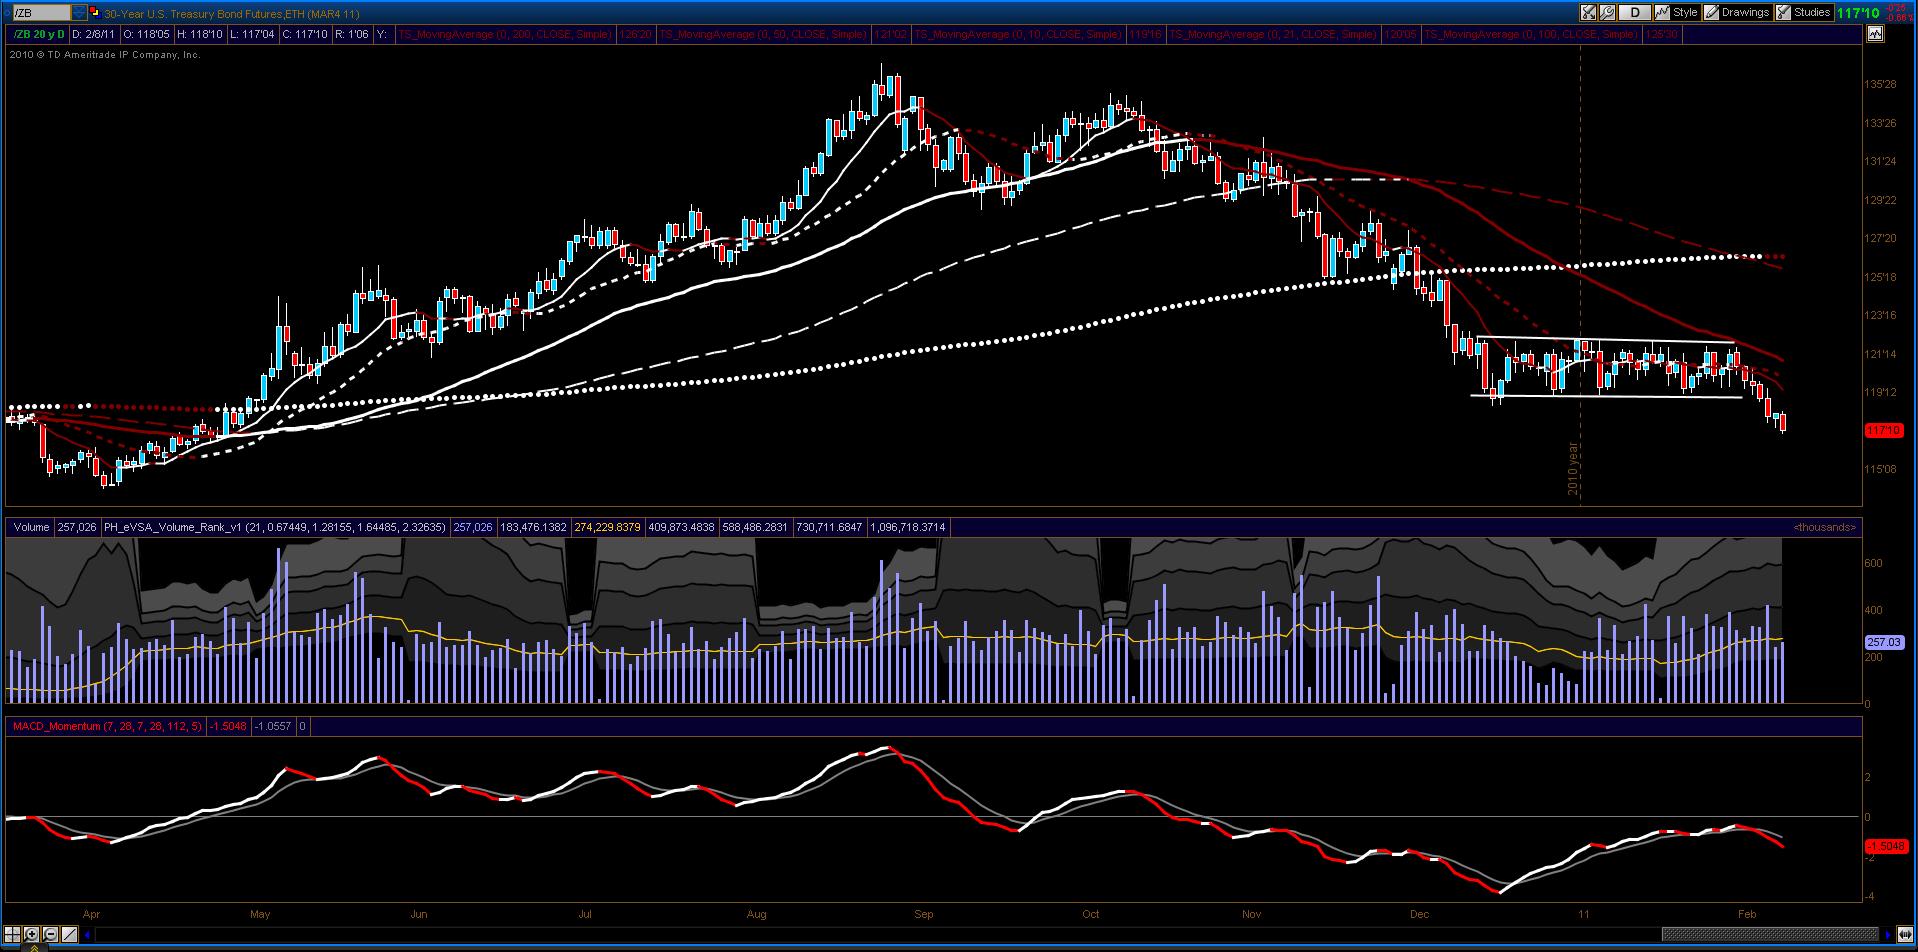Click the 1,096,718.3714 volume rank value
The height and width of the screenshot is (952, 1918).
coord(907,527)
